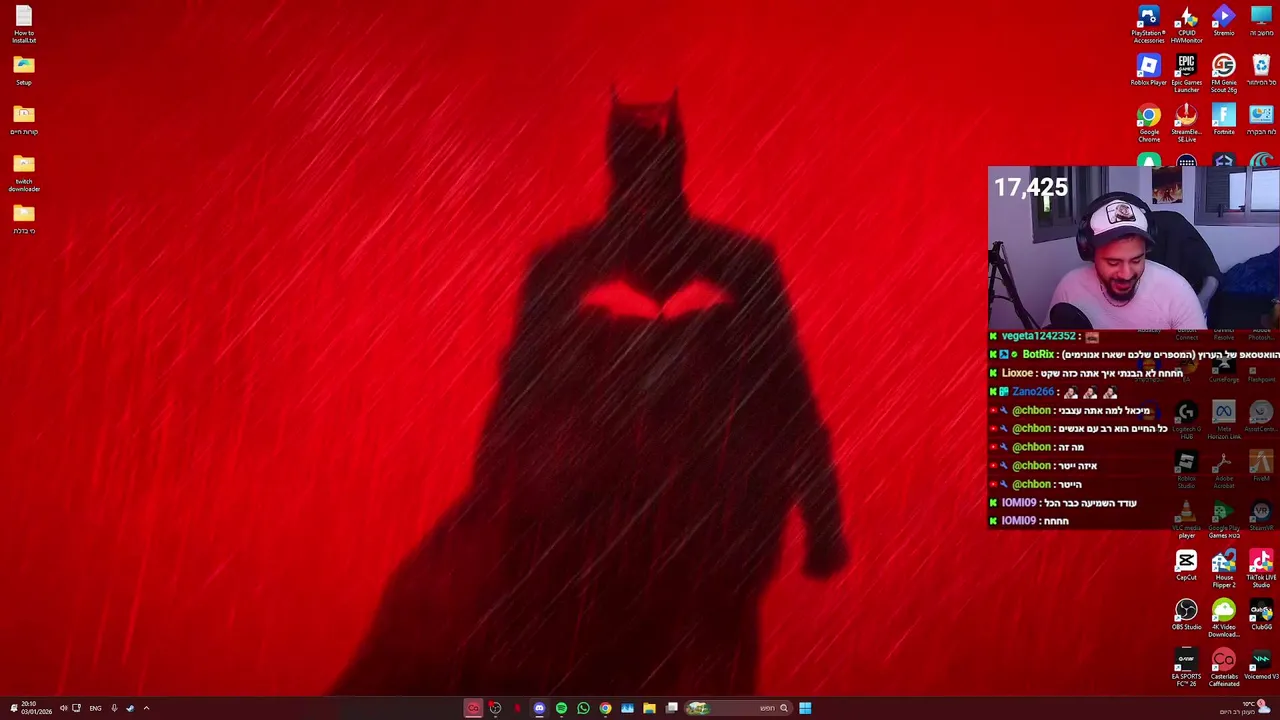Open the EA SPORTS FC 26 shortcut
The image size is (1280, 720).
tap(1186, 668)
